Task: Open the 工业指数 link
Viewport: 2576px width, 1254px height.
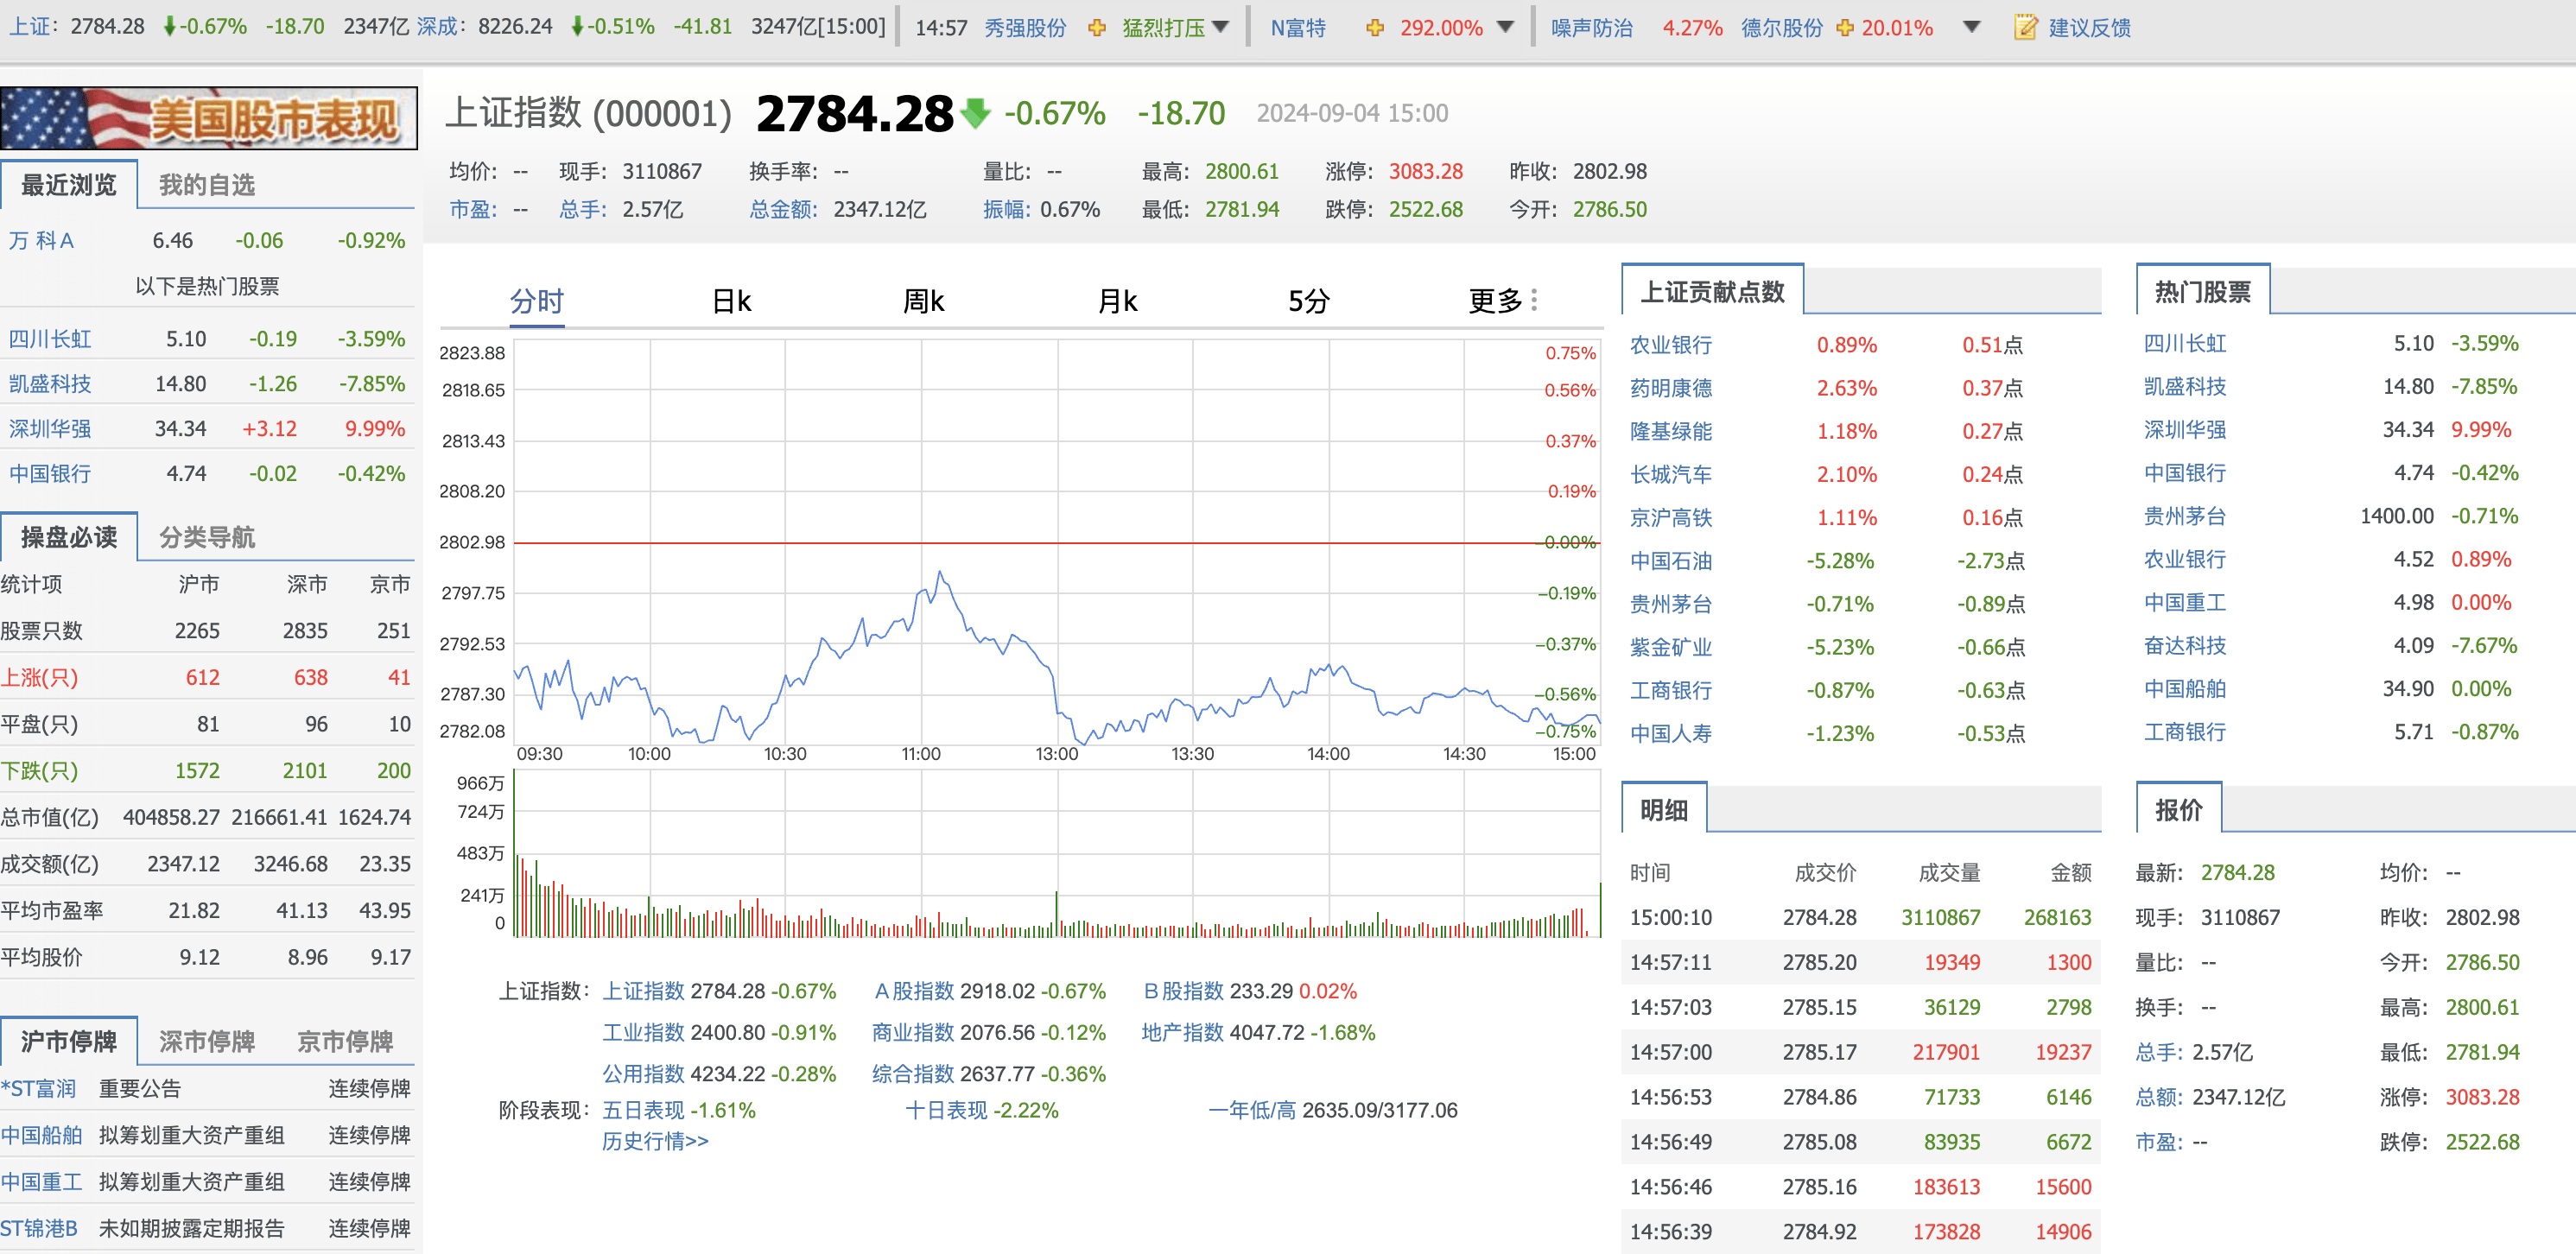Action: point(643,1032)
